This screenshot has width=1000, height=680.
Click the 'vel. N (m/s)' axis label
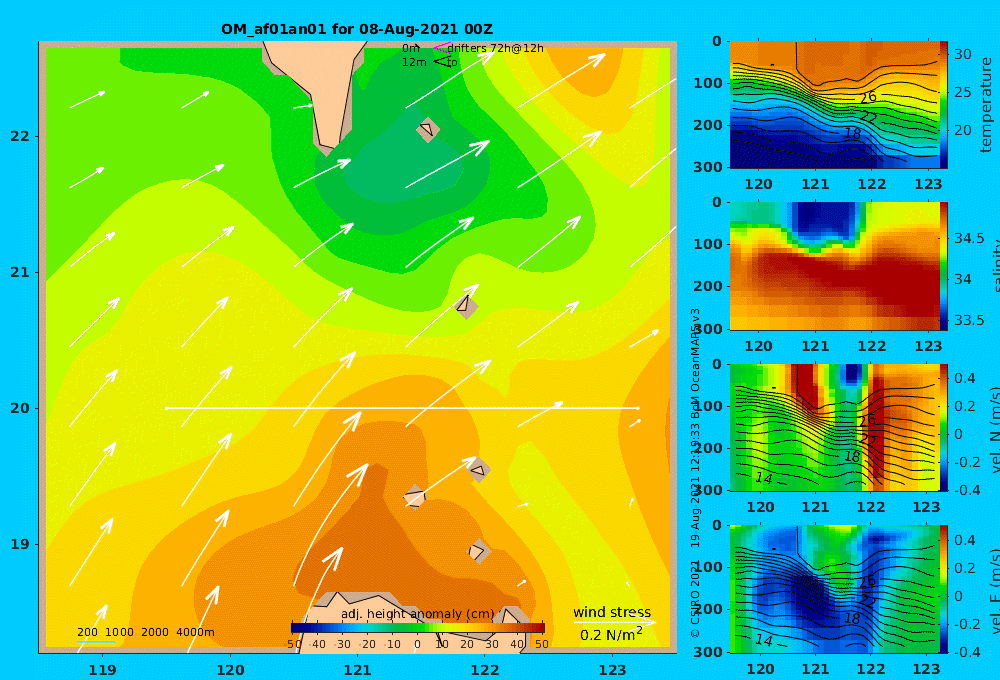coord(994,431)
